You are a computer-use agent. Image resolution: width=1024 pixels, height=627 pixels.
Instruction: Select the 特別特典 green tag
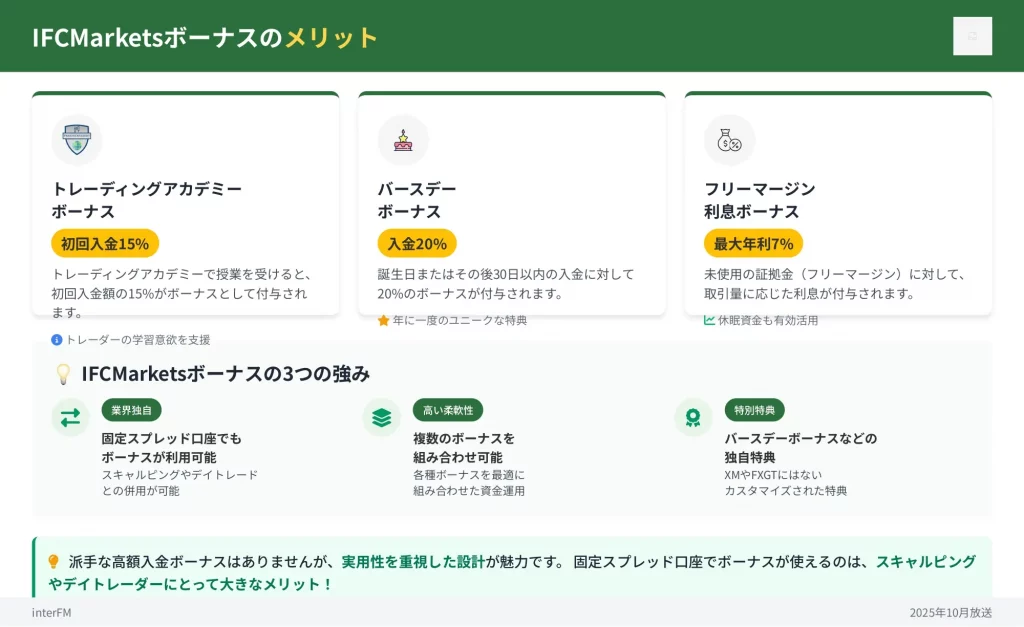pos(754,410)
